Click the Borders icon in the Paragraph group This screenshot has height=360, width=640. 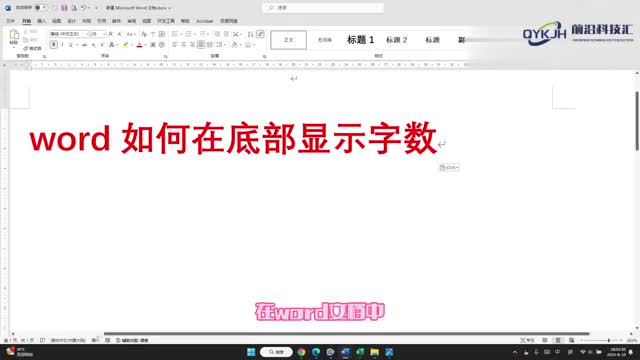pos(248,45)
